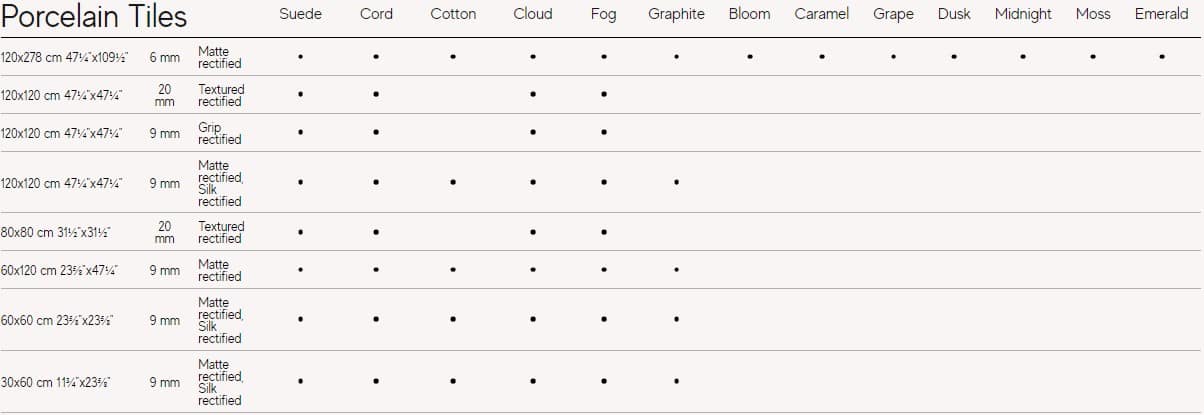Click the 80x80 cm size label
This screenshot has width=1204, height=415.
click(55, 233)
